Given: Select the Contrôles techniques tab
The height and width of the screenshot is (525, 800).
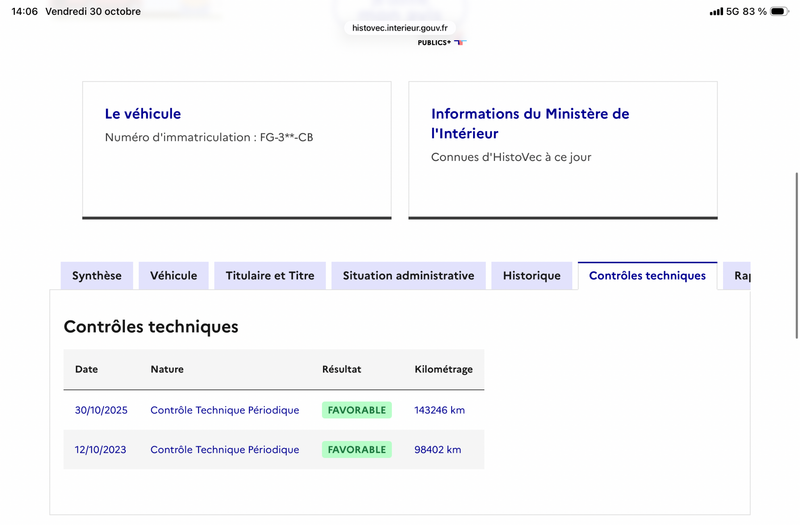Looking at the screenshot, I should pyautogui.click(x=647, y=276).
